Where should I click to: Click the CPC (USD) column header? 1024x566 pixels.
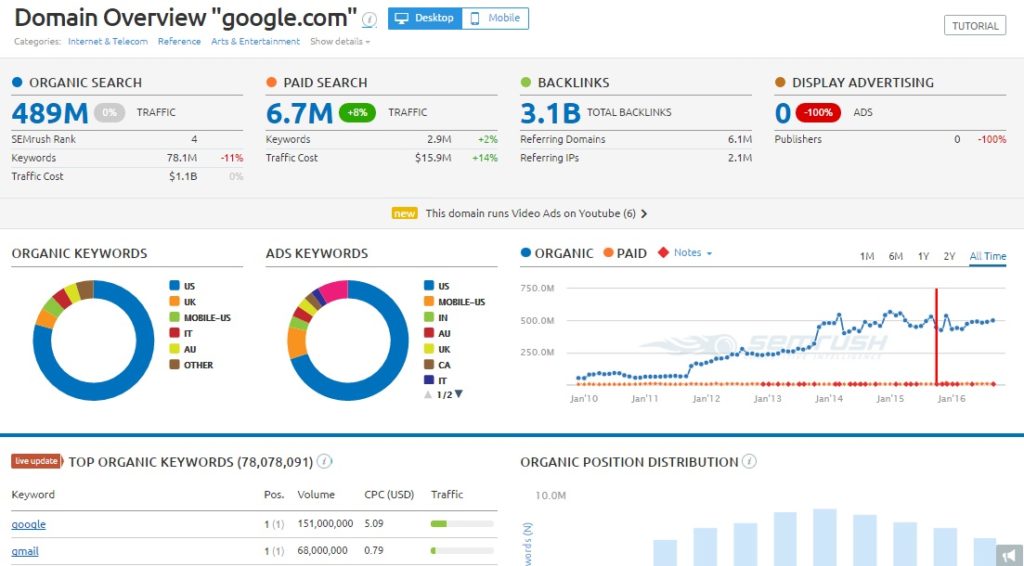click(389, 494)
